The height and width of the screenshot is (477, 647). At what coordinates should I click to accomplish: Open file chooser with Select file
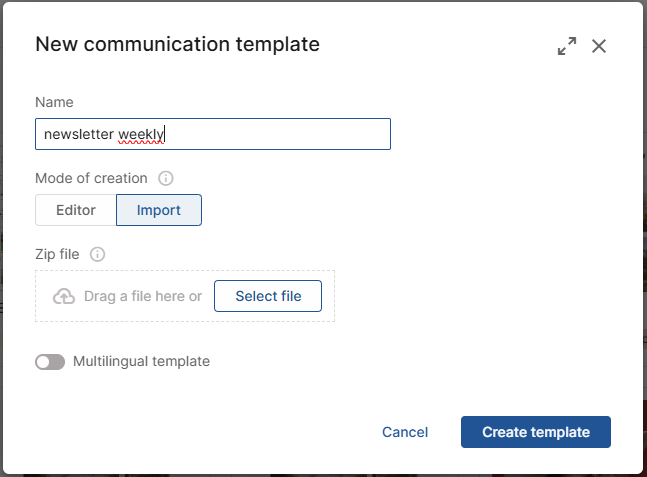268,296
